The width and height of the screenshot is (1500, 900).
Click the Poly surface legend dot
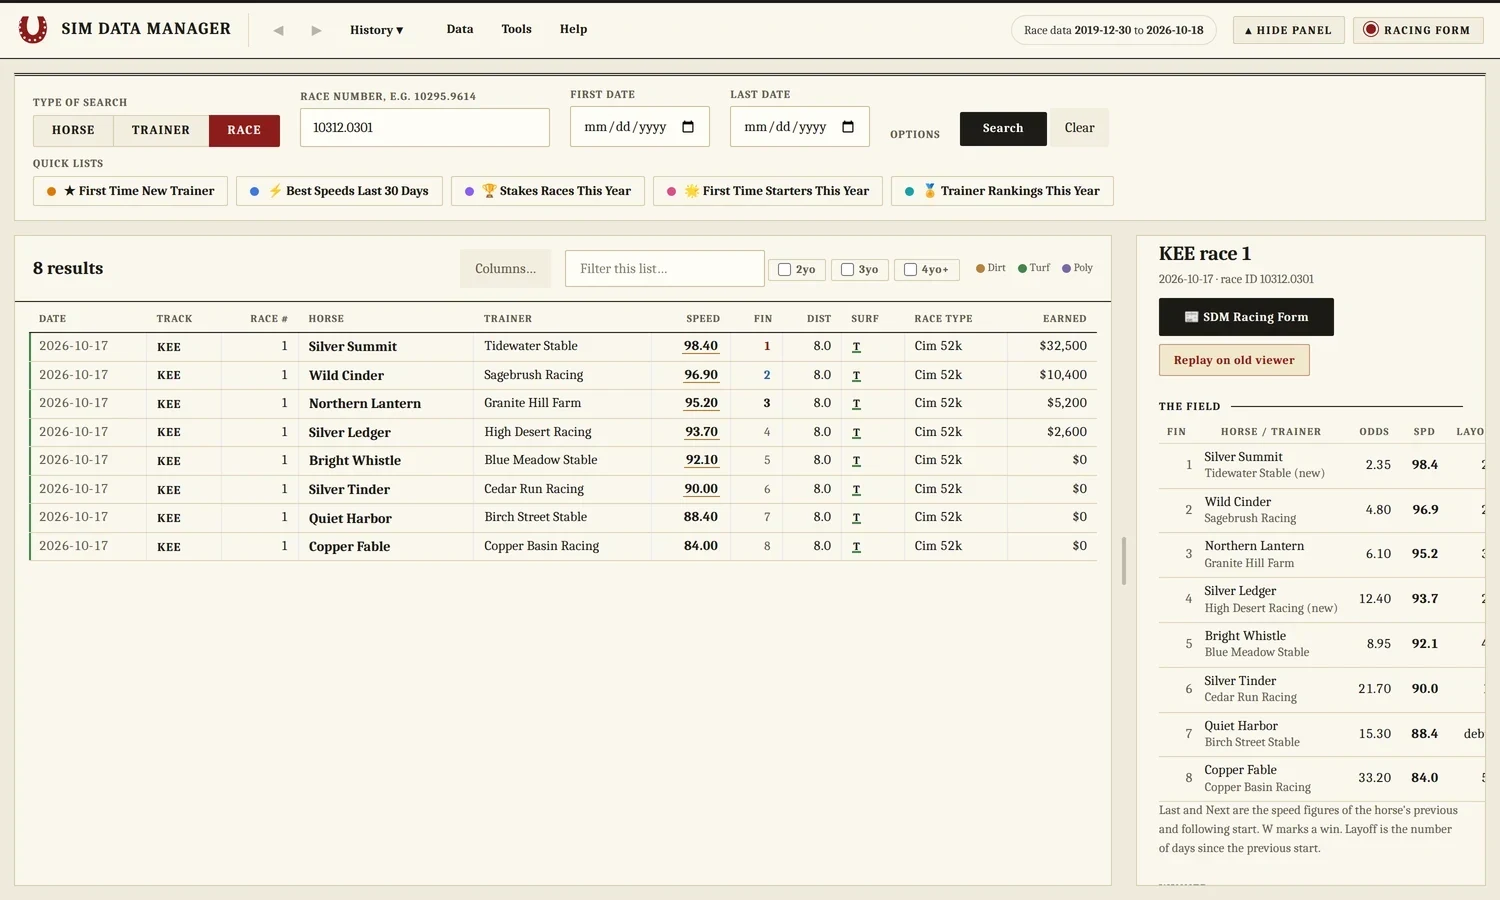click(x=1067, y=268)
